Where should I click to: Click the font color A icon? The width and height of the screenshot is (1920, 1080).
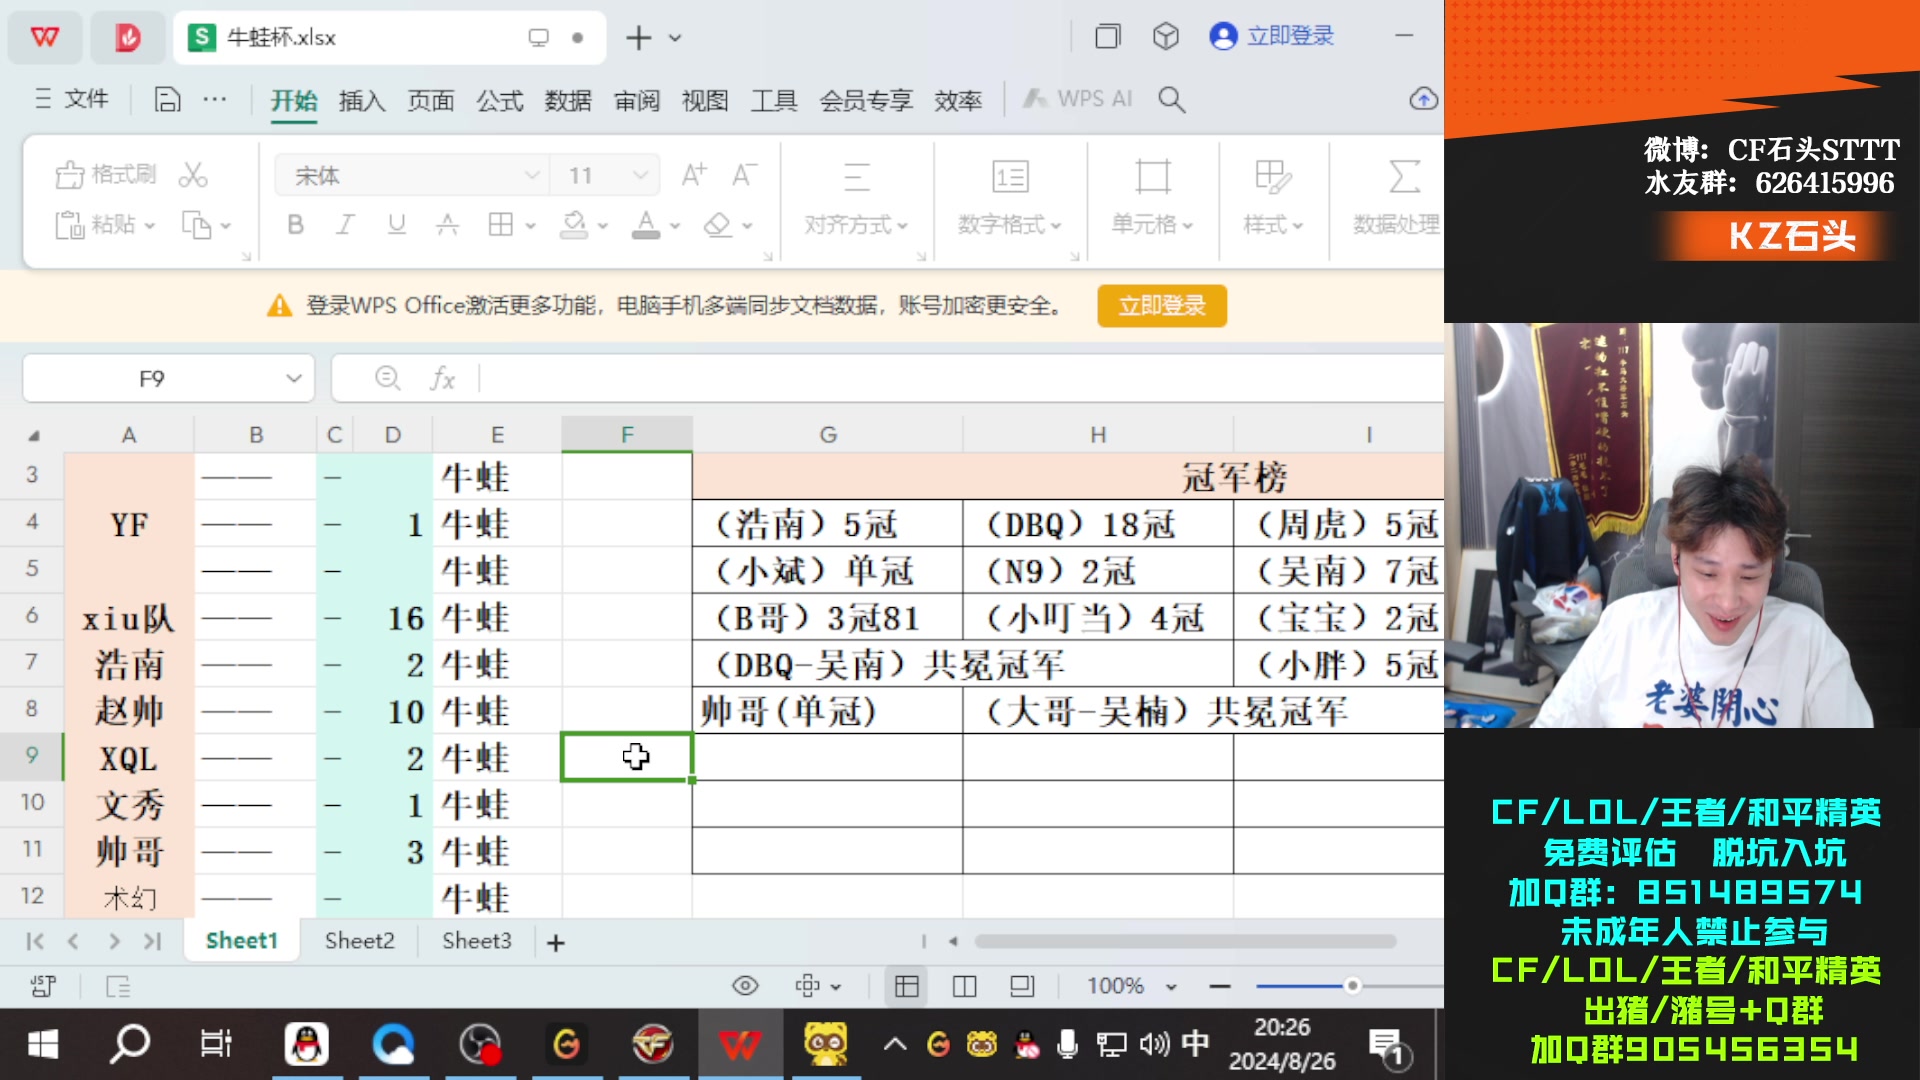pyautogui.click(x=646, y=225)
